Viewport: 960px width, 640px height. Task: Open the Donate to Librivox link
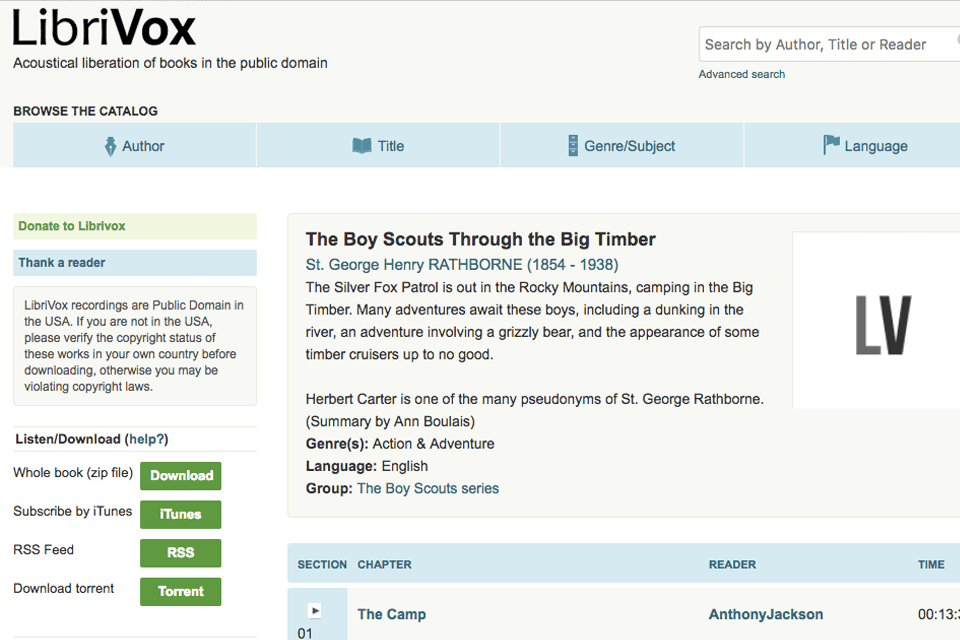[72, 226]
